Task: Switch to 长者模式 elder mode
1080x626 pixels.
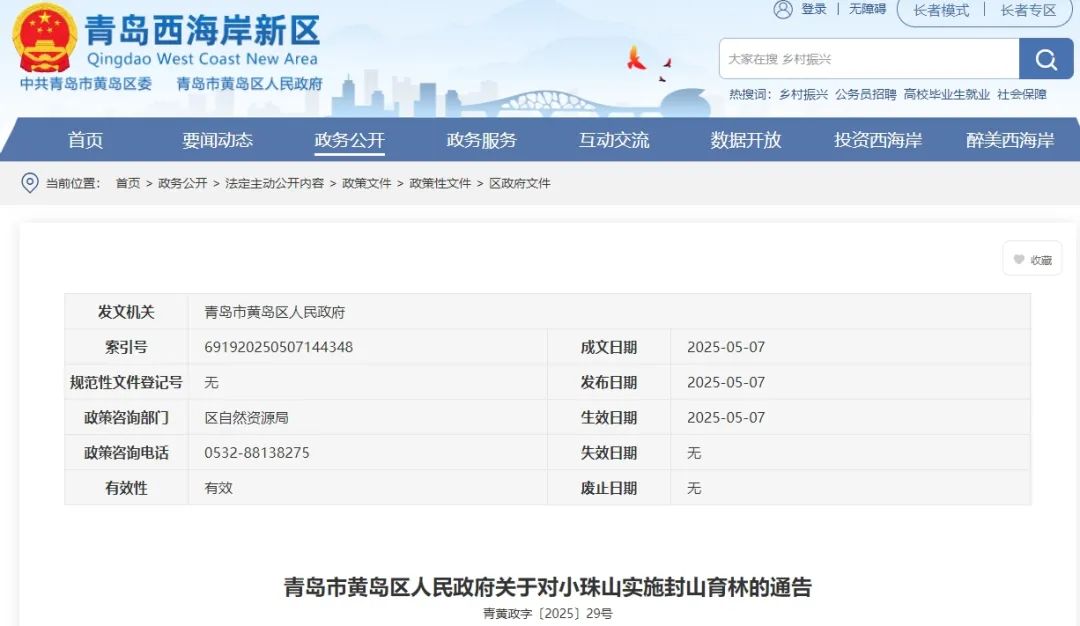Action: (941, 10)
